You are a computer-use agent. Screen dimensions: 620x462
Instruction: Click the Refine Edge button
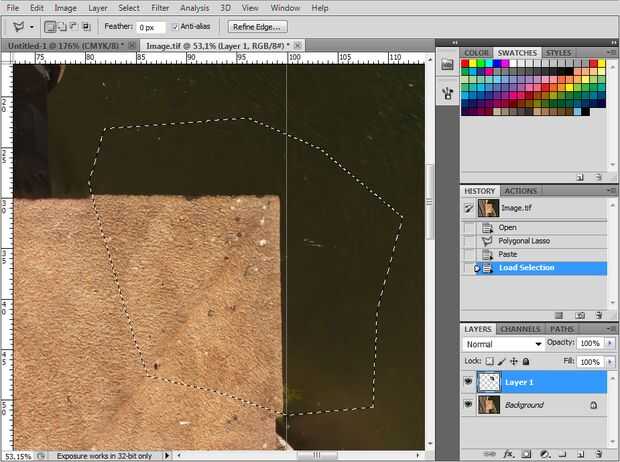(x=257, y=27)
